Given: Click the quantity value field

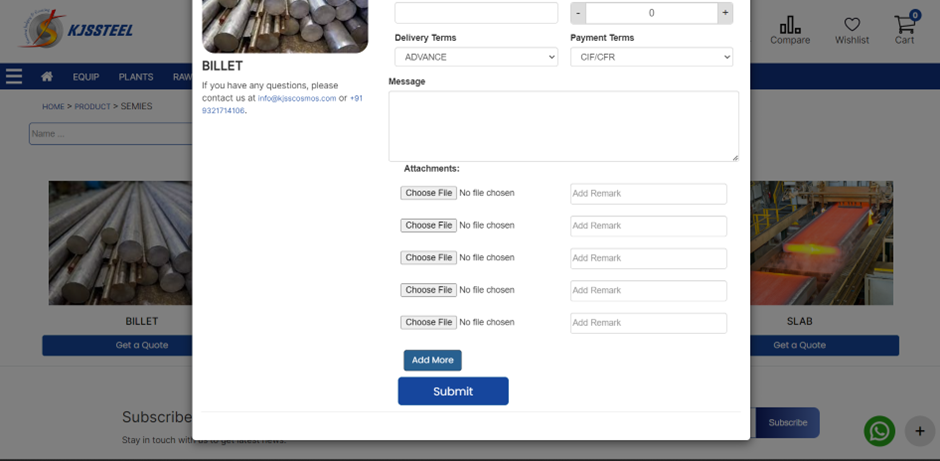Looking at the screenshot, I should [x=652, y=13].
